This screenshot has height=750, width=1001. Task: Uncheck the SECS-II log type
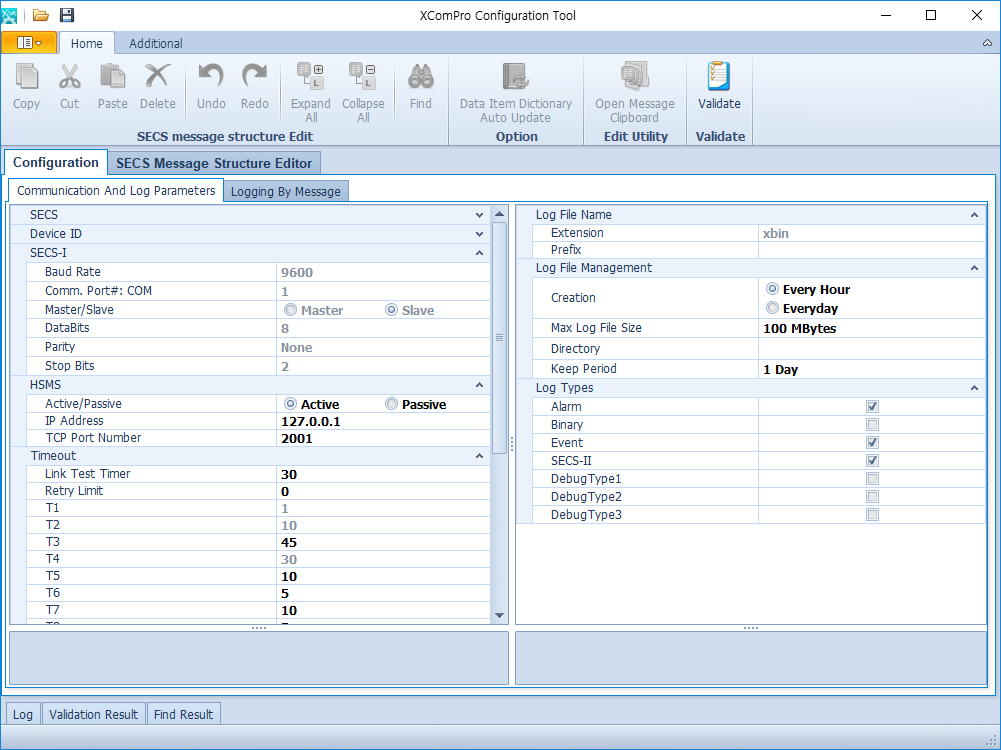coord(872,460)
